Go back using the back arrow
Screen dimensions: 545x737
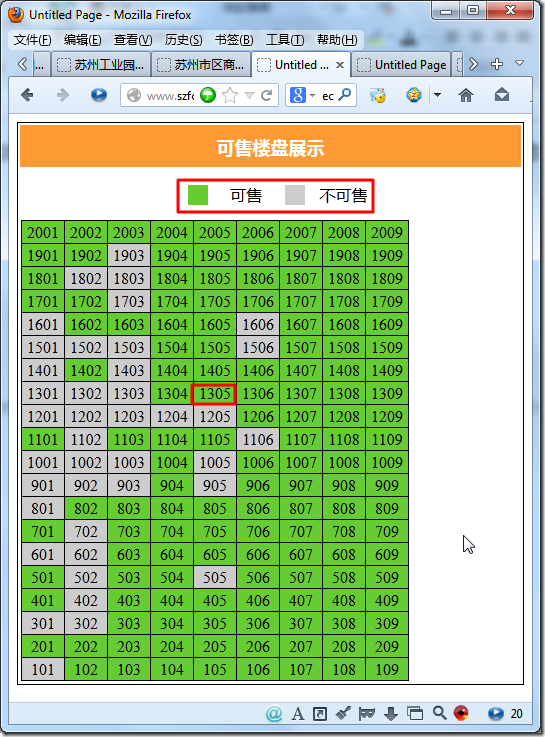pyautogui.click(x=27, y=95)
